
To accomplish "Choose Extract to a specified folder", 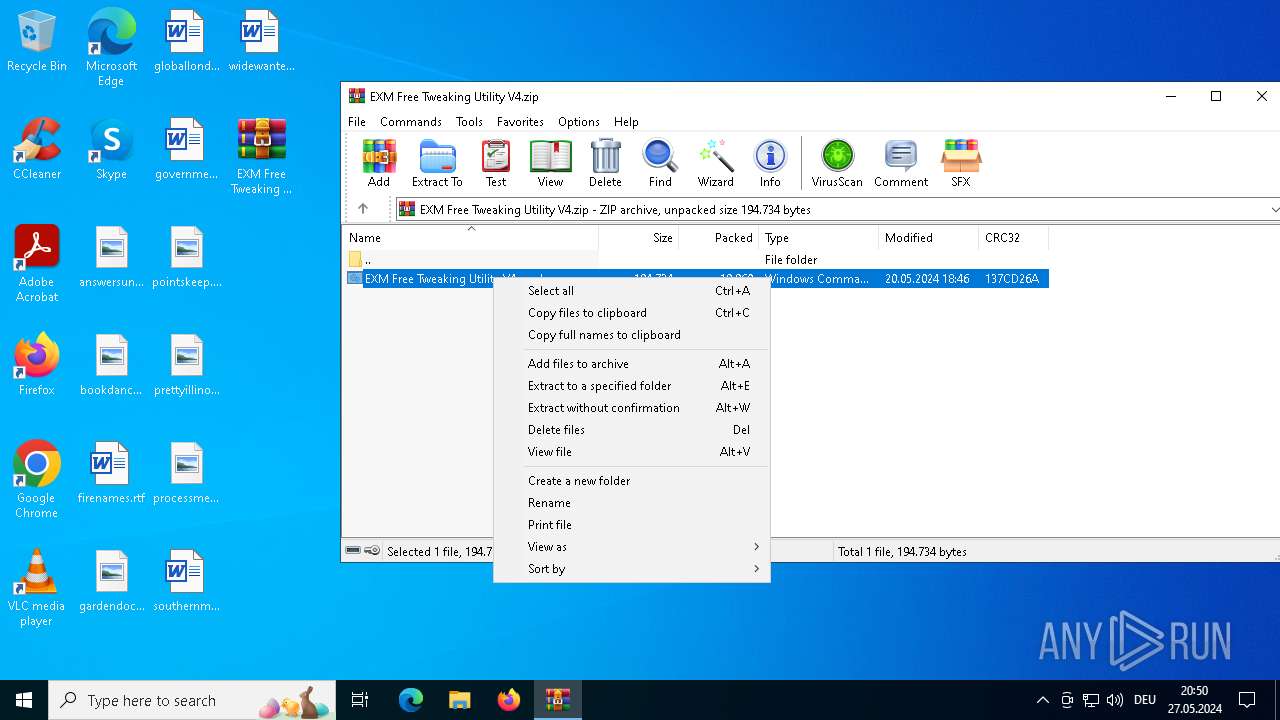I will pos(599,386).
